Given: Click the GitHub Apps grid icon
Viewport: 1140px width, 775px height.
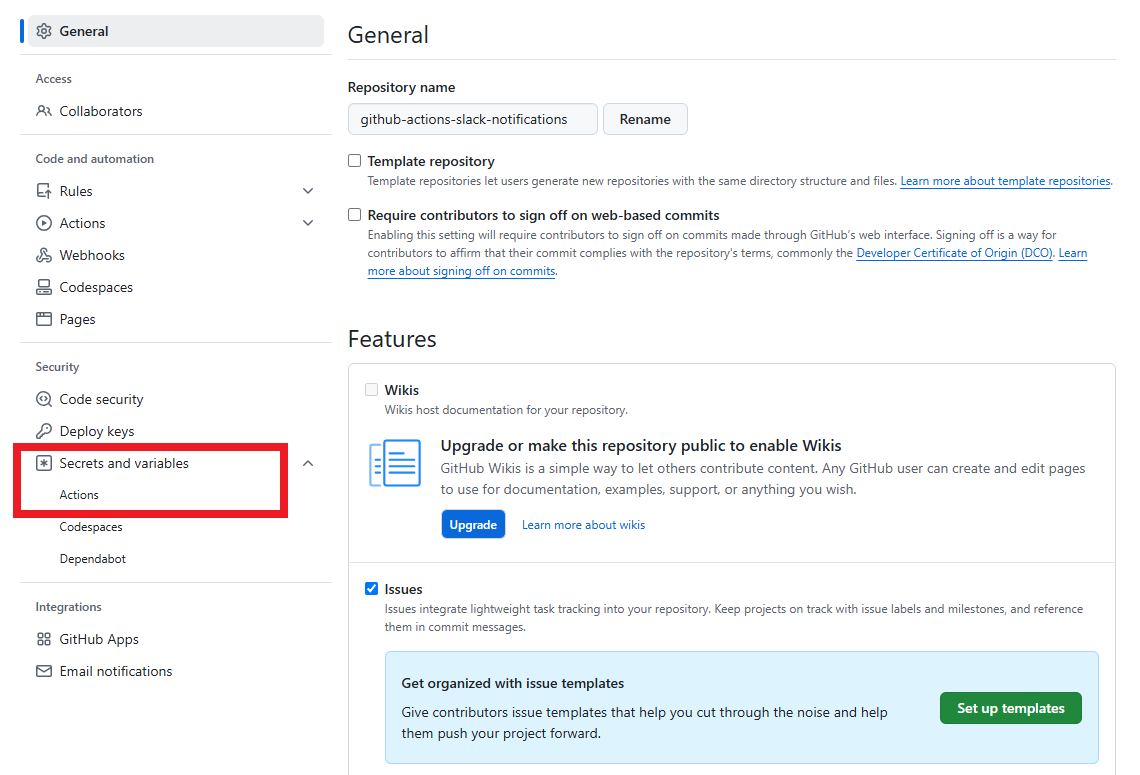Looking at the screenshot, I should (44, 639).
